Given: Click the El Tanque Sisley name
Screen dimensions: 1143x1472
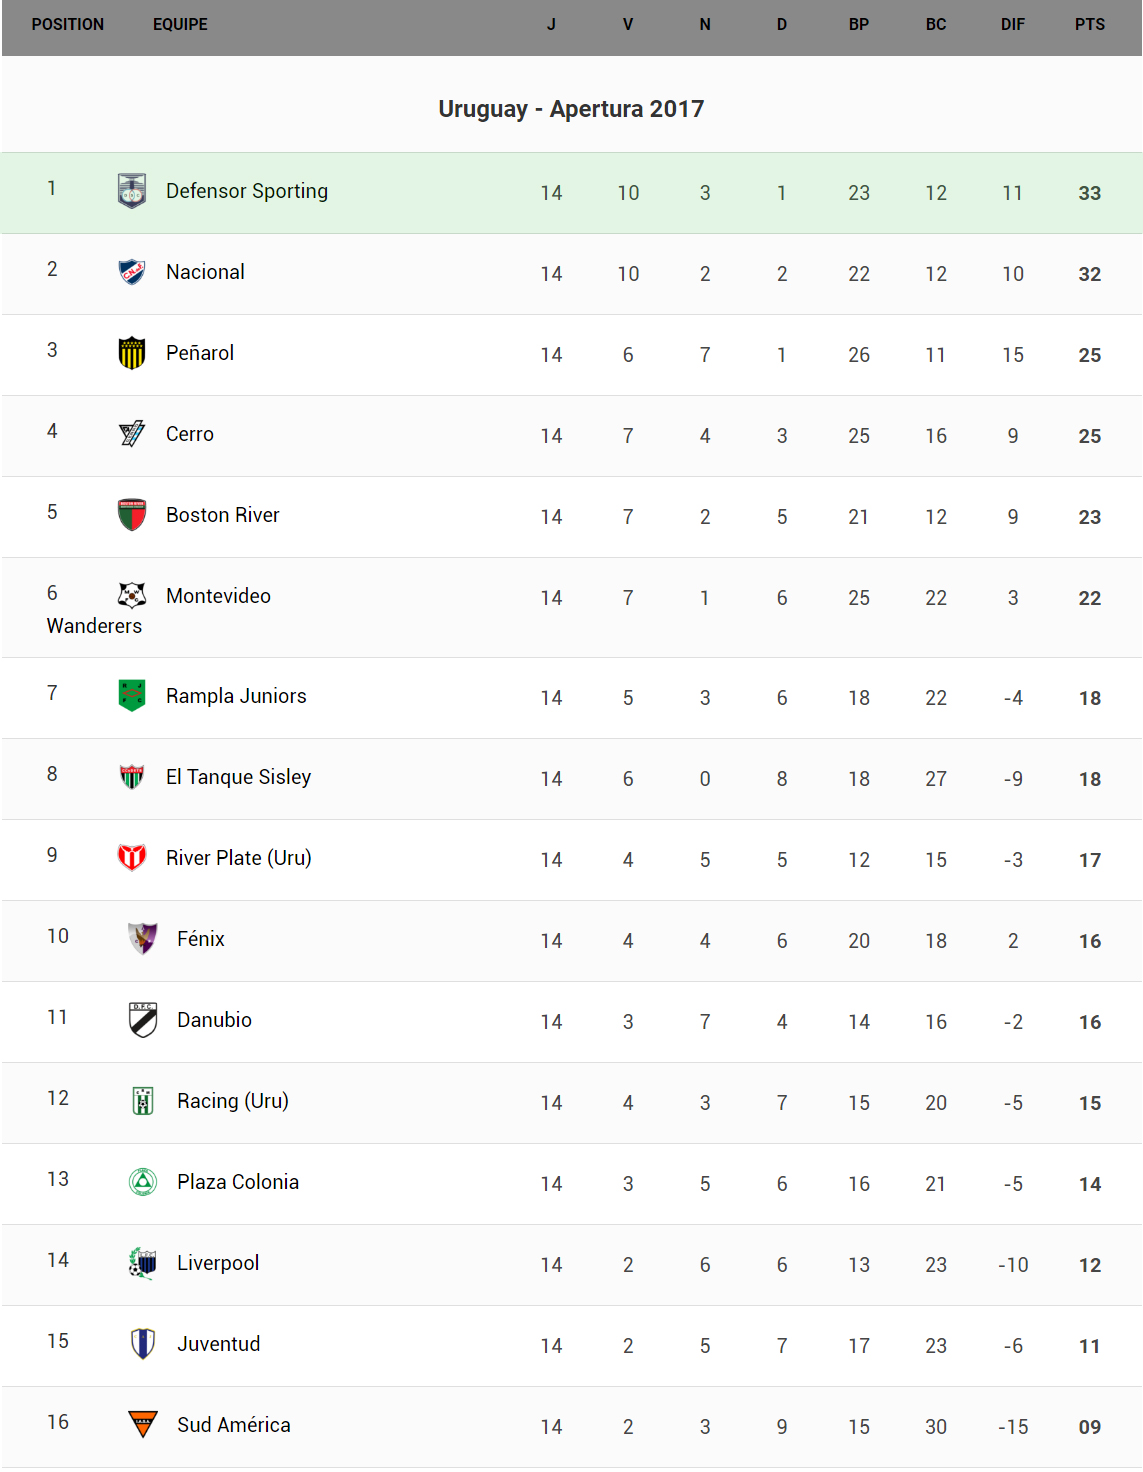Looking at the screenshot, I should point(238,777).
